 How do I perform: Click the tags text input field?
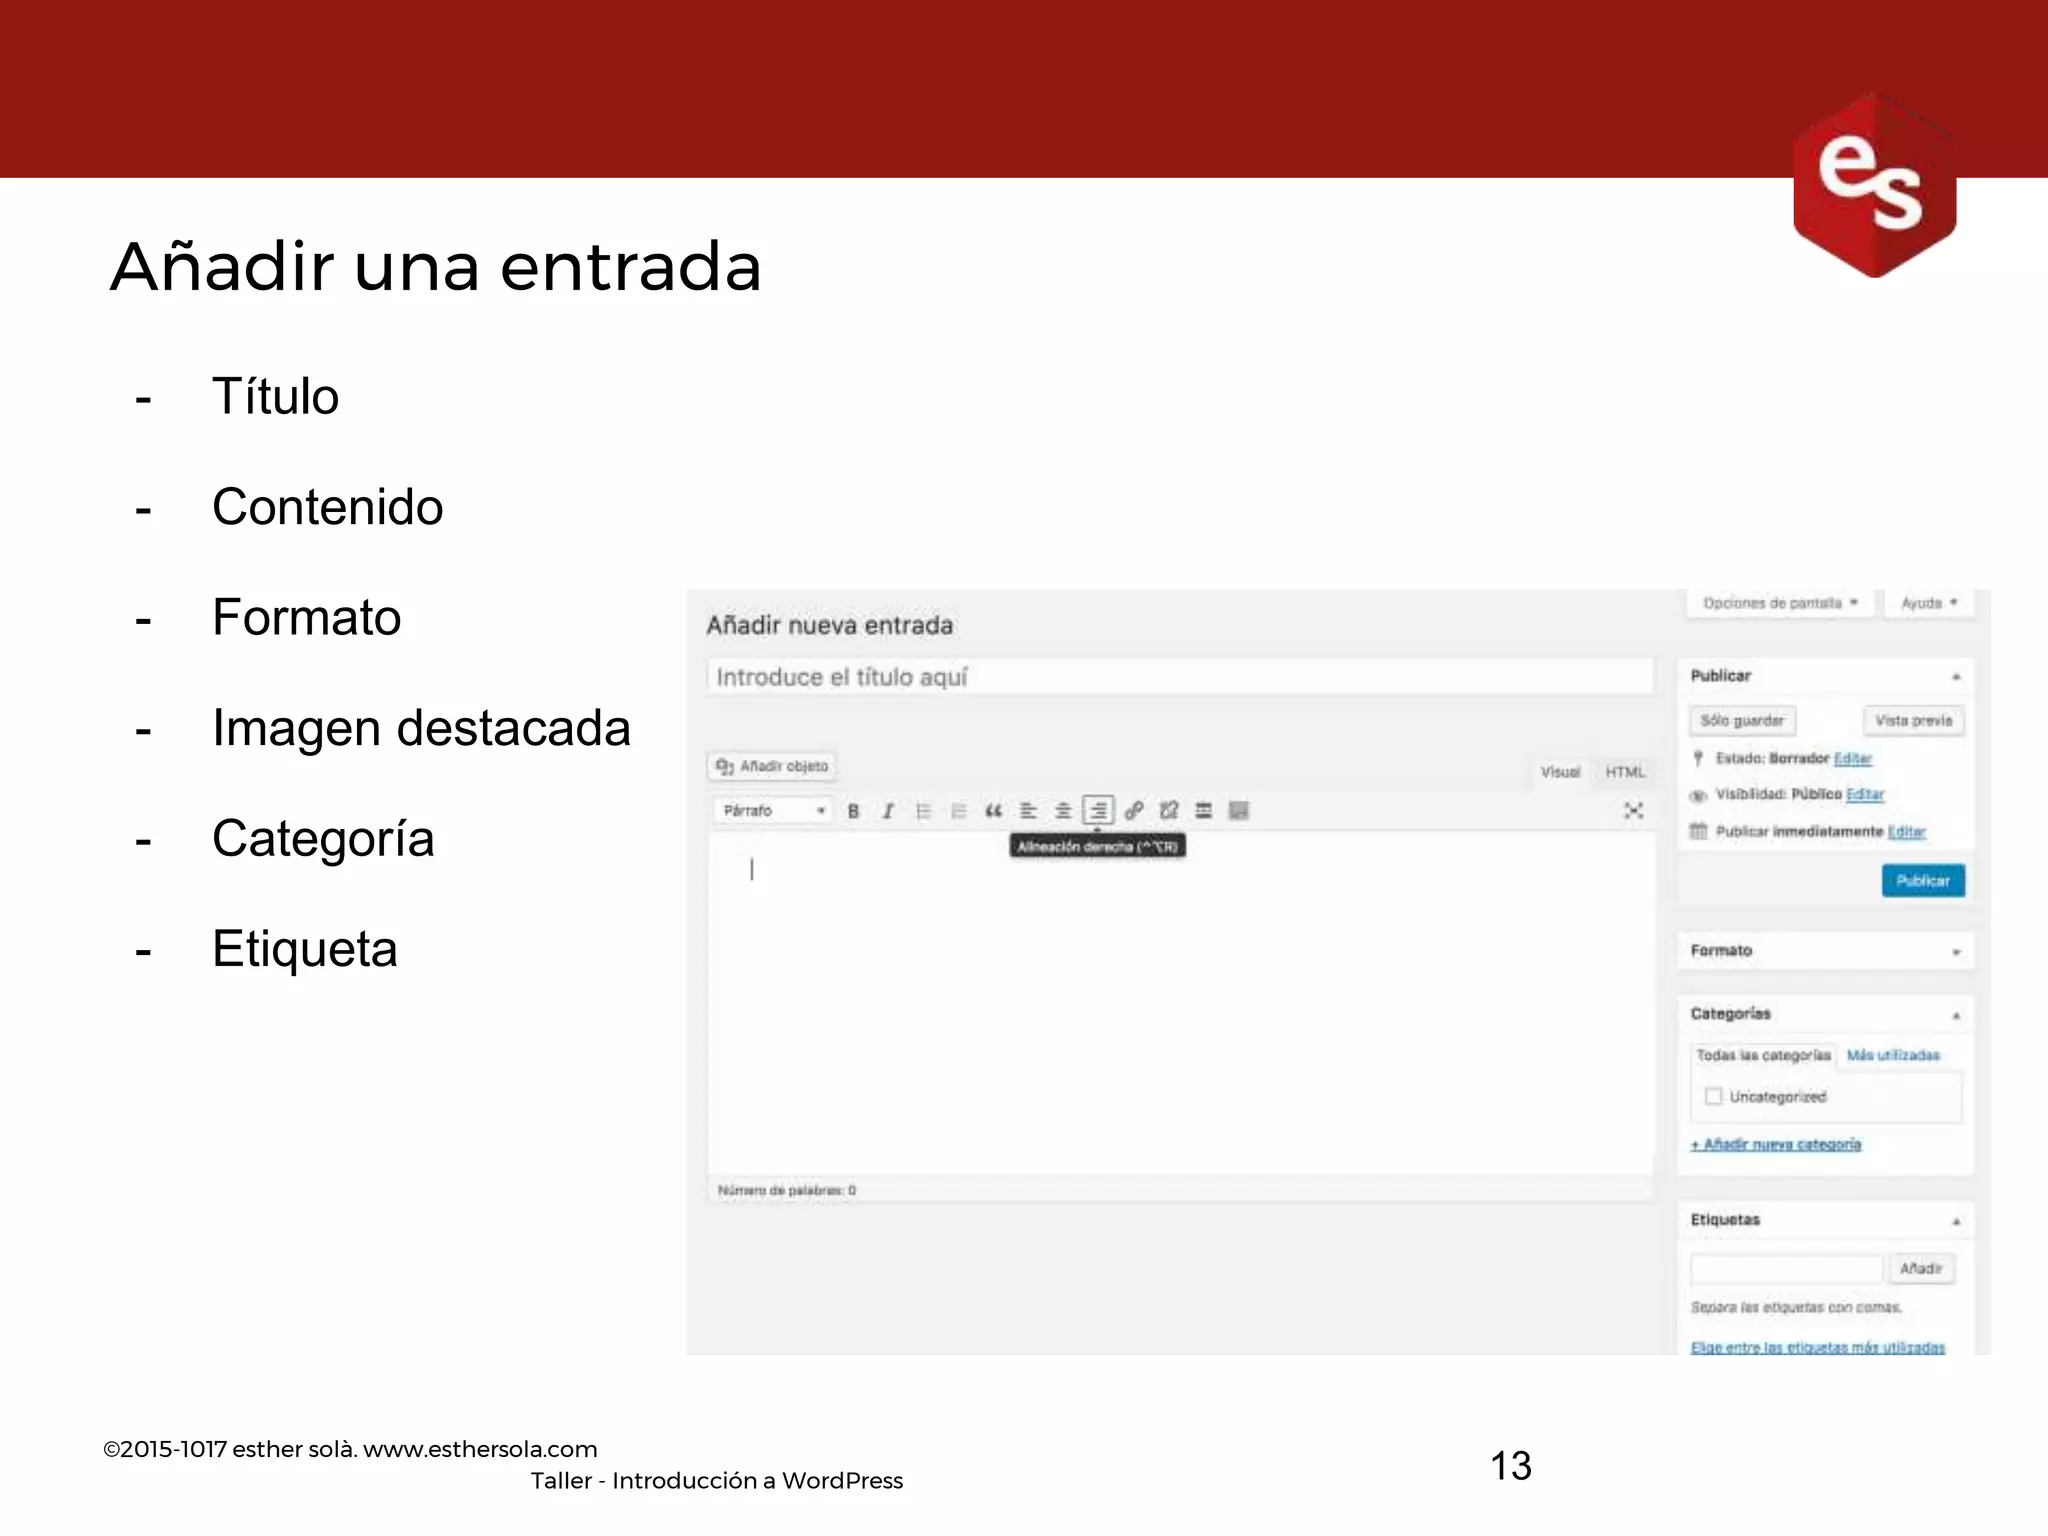click(x=1786, y=1269)
